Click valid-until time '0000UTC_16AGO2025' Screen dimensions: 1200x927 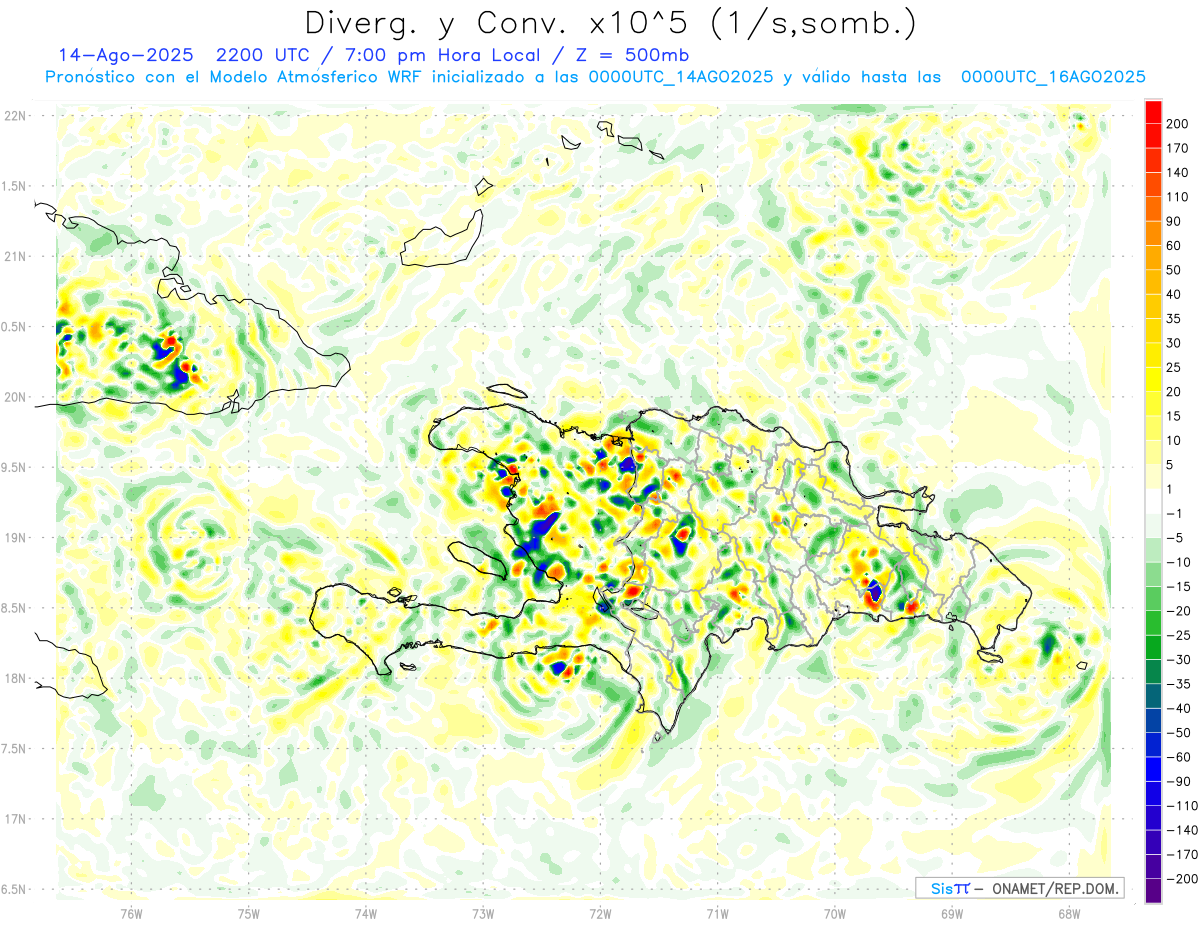[x=1053, y=77]
